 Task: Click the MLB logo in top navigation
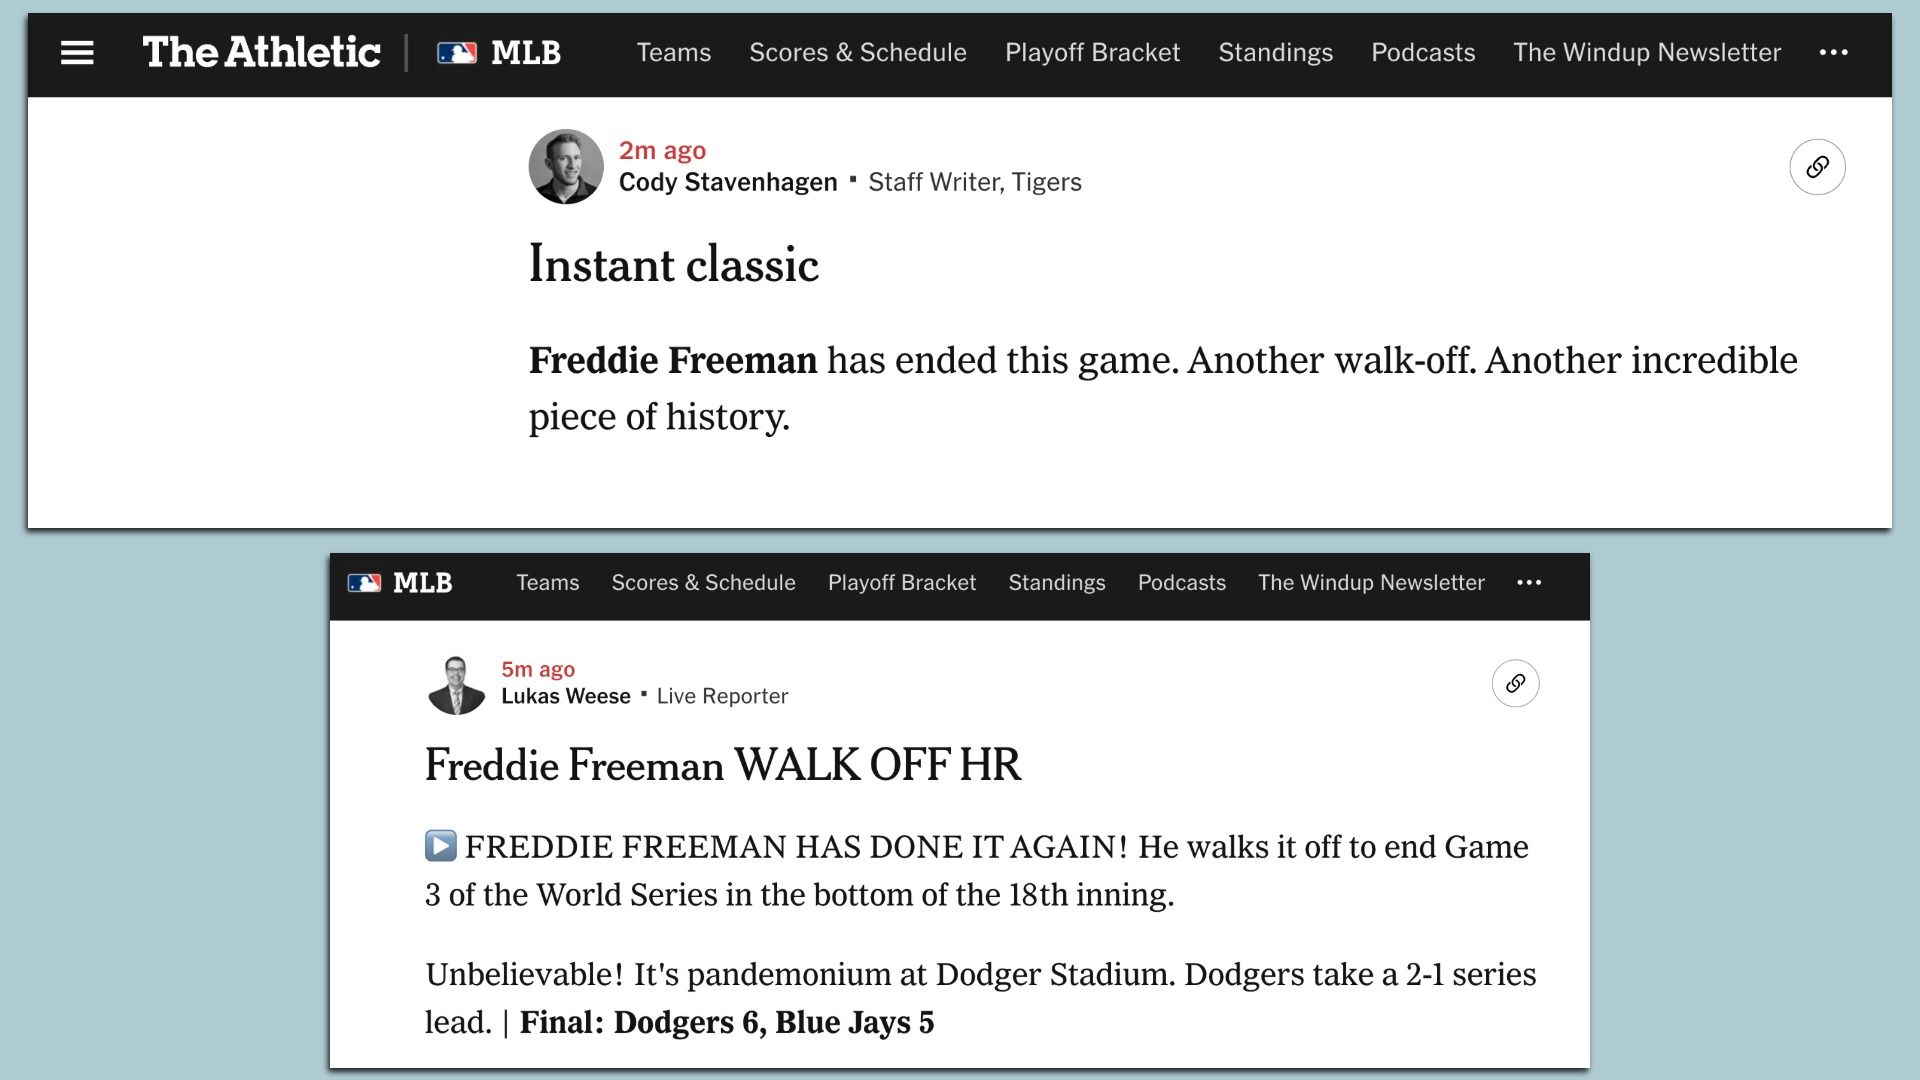[x=499, y=53]
